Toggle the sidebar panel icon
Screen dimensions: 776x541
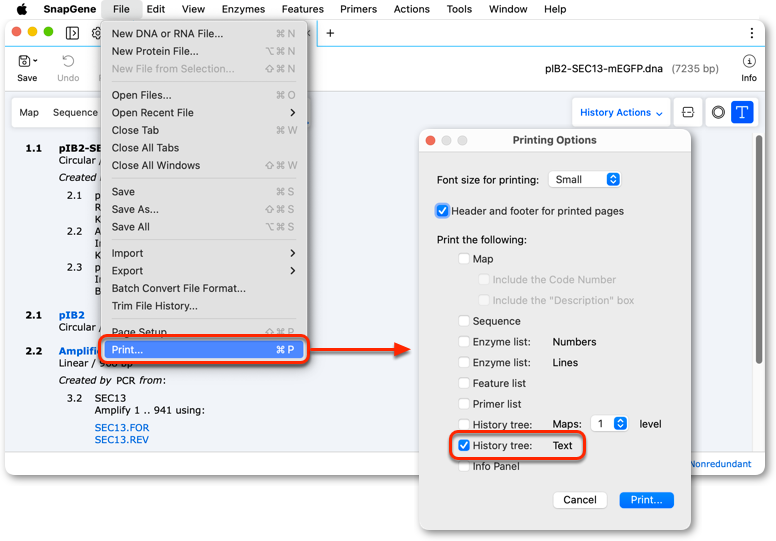[x=72, y=33]
